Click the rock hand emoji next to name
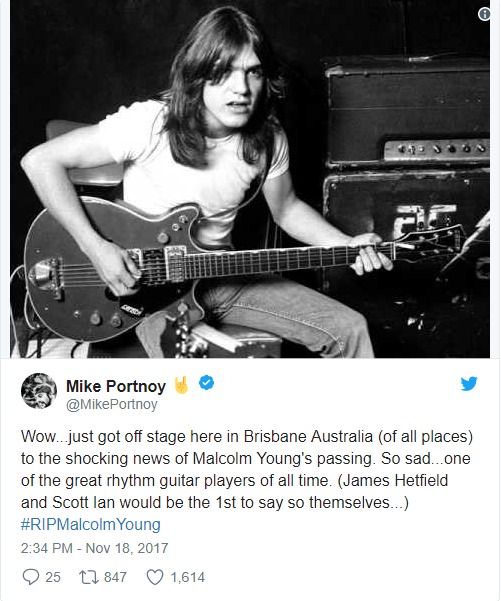The height and width of the screenshot is (601, 501). click(181, 385)
